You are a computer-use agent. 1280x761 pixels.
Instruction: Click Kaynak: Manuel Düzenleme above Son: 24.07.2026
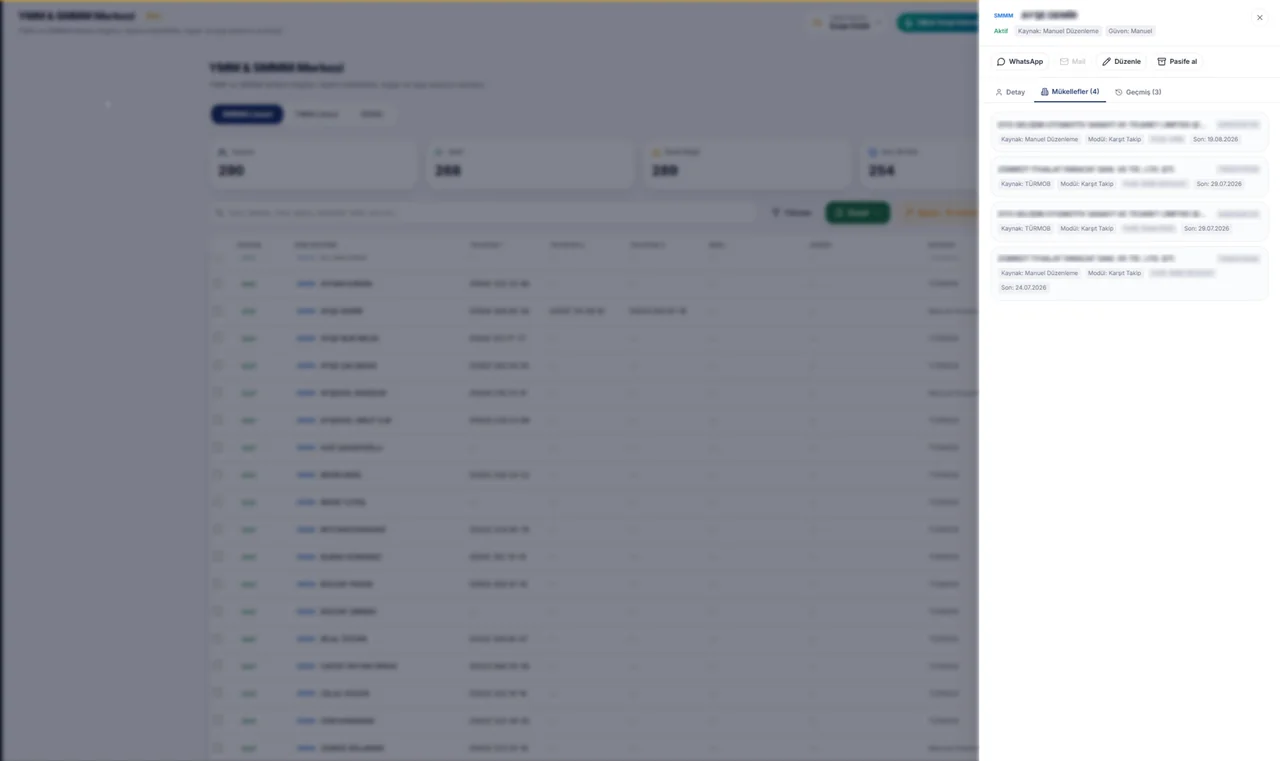pos(1039,273)
